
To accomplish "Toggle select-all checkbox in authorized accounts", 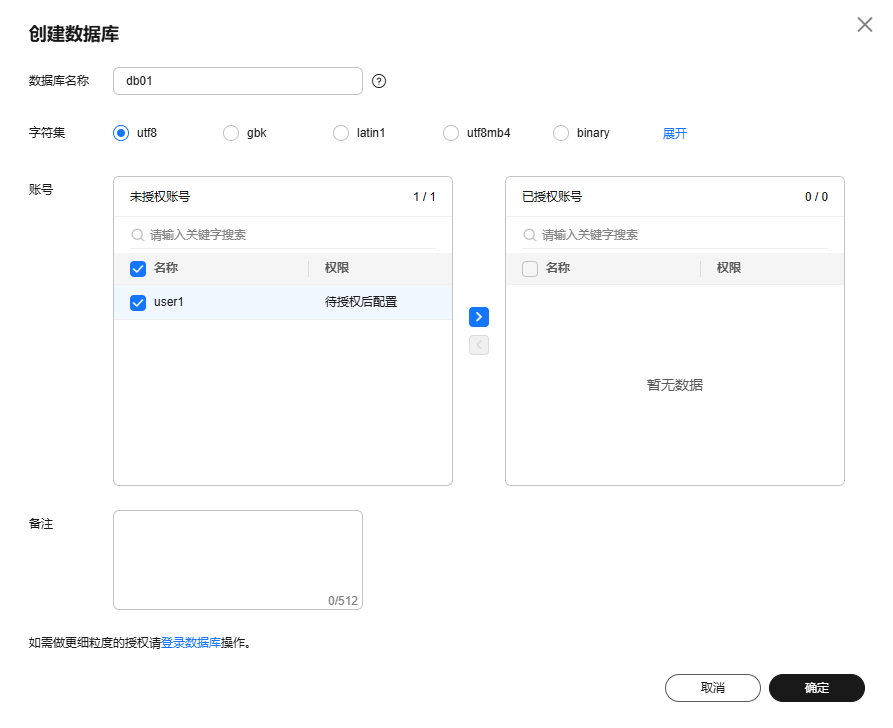I will tap(530, 268).
